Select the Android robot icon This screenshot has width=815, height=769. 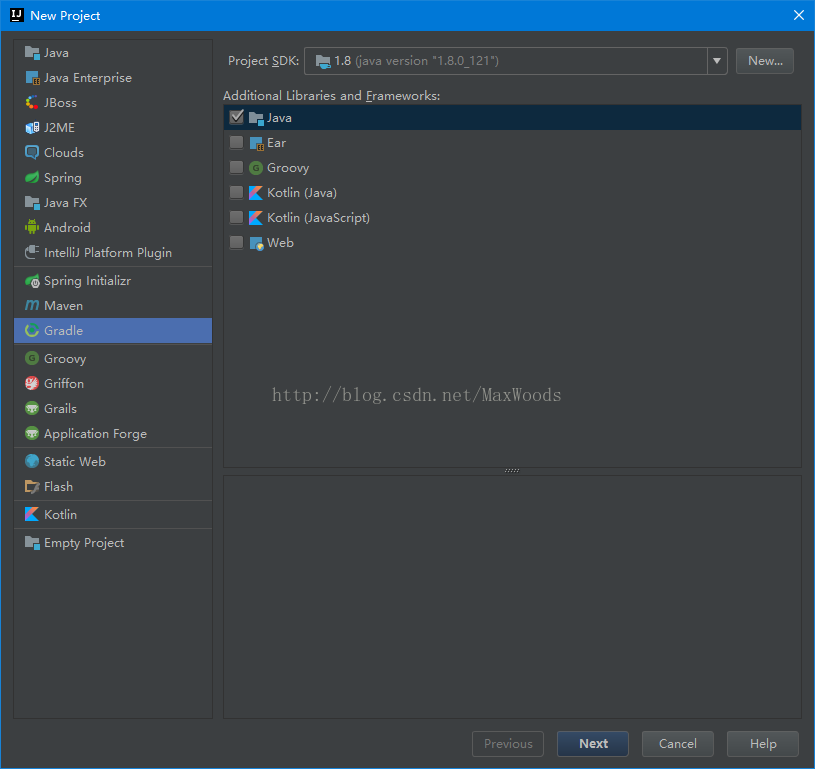tap(32, 227)
